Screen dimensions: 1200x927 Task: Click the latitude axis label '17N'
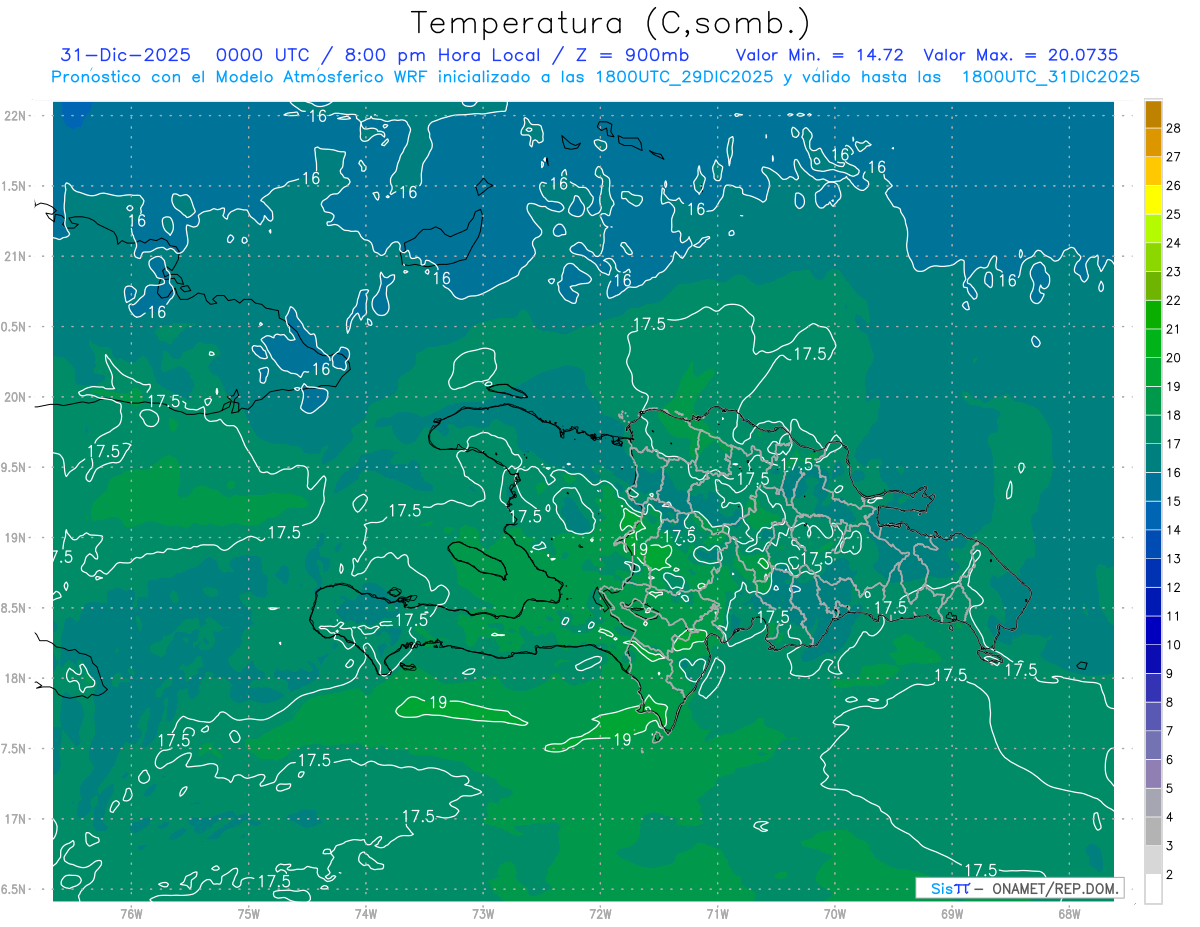(15, 819)
